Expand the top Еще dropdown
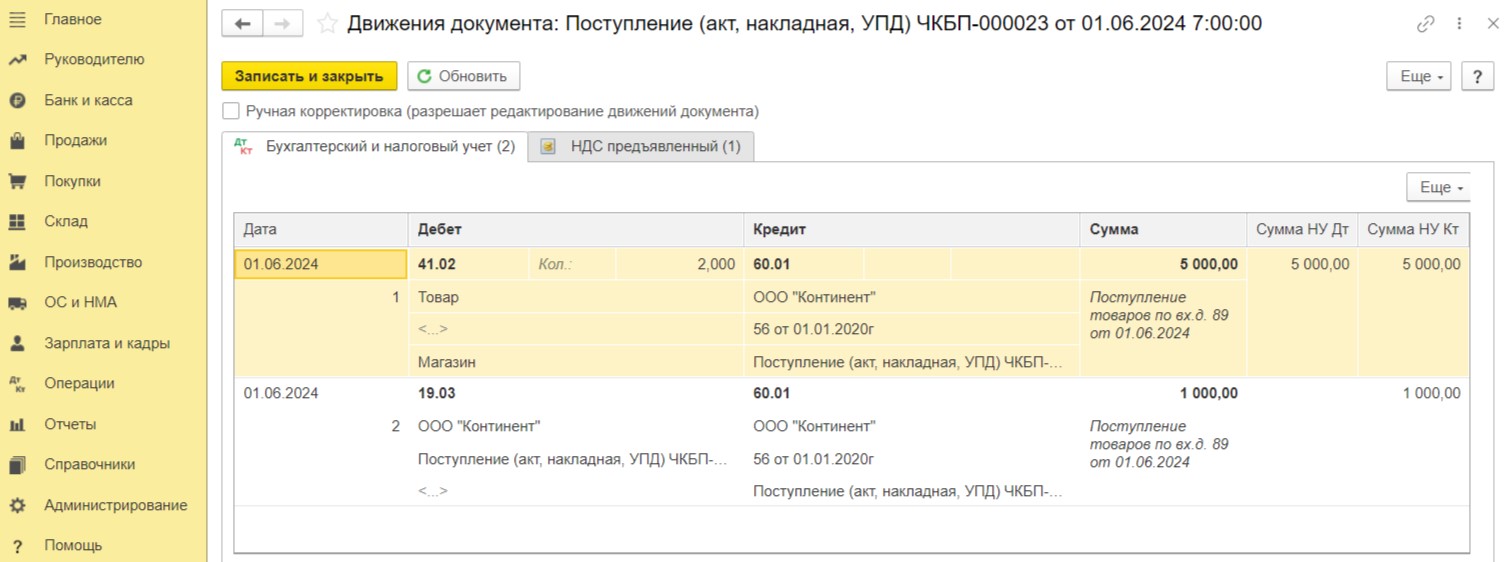Image resolution: width=1507 pixels, height=562 pixels. [1418, 76]
